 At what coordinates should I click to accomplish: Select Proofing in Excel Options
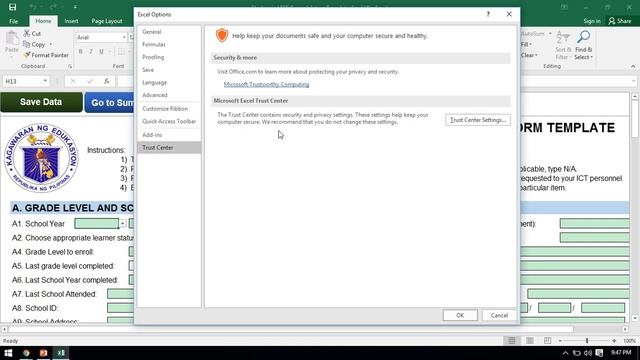(x=169, y=57)
